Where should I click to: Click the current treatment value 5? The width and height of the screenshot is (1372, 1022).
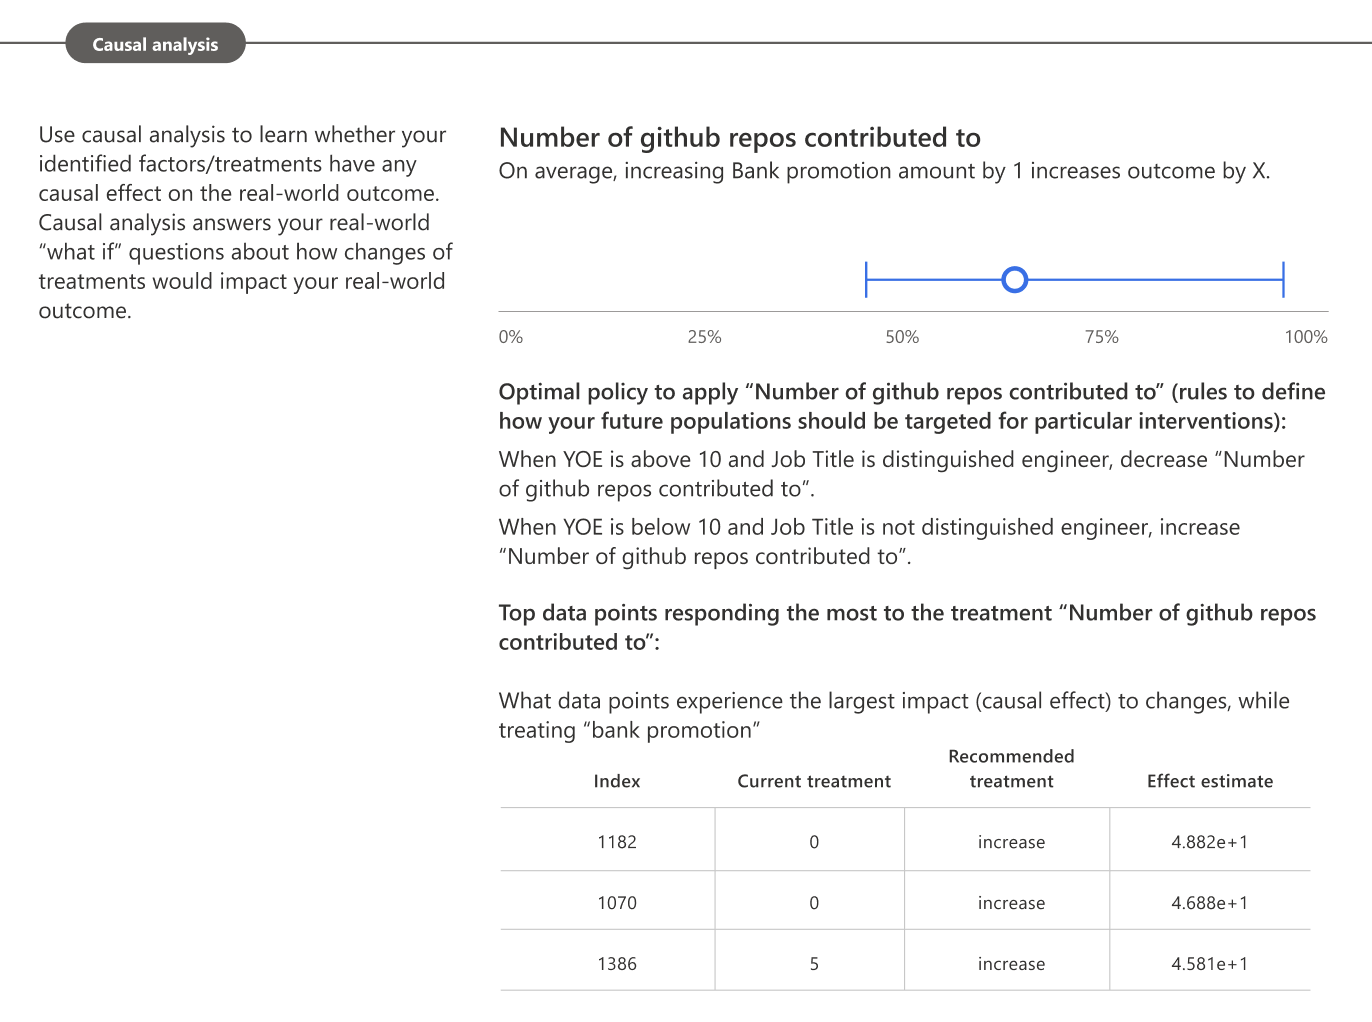coord(814,964)
